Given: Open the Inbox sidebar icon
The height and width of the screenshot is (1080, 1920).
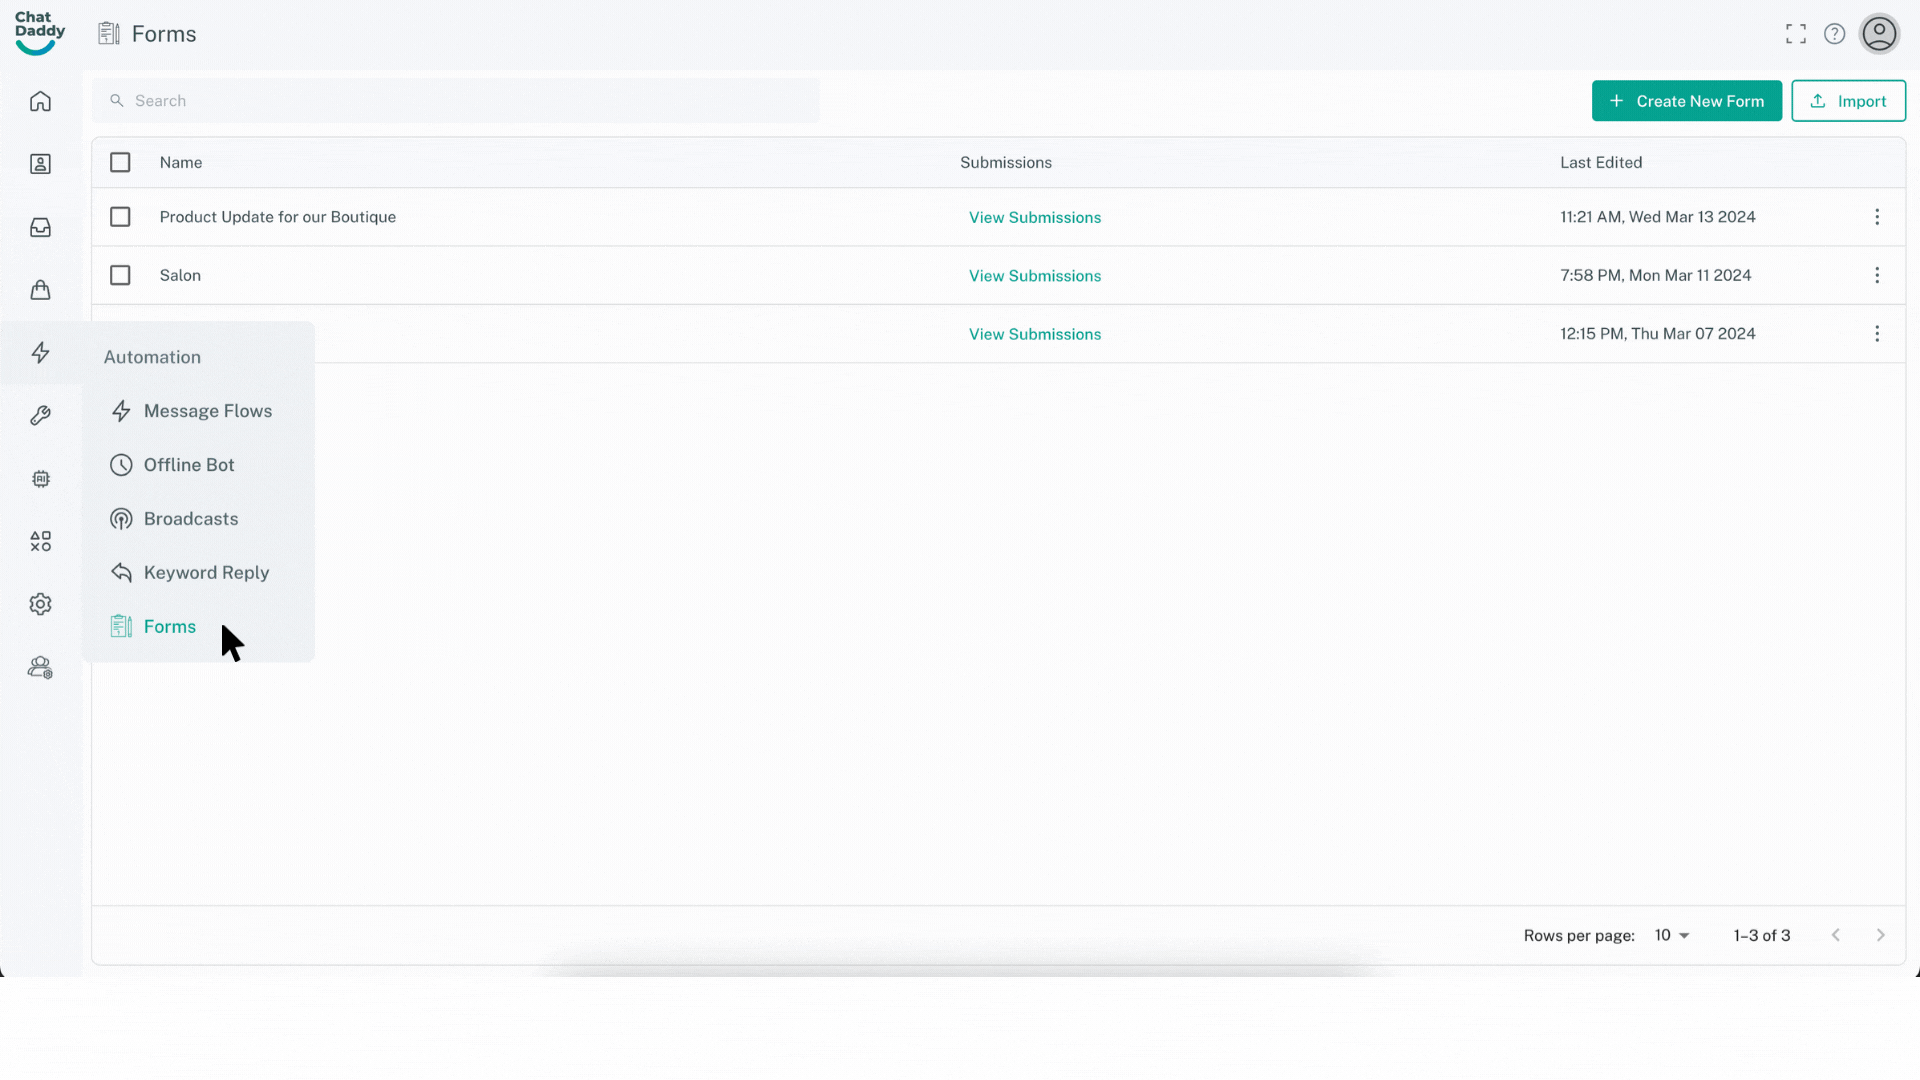Looking at the screenshot, I should point(40,227).
